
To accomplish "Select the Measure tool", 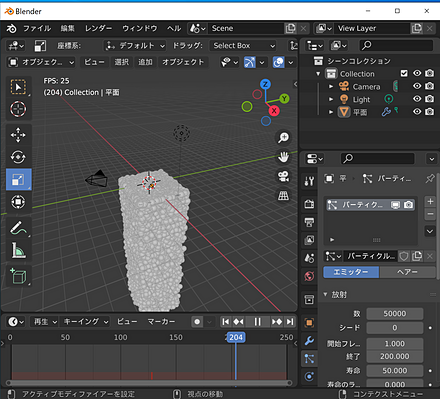I will [18, 250].
